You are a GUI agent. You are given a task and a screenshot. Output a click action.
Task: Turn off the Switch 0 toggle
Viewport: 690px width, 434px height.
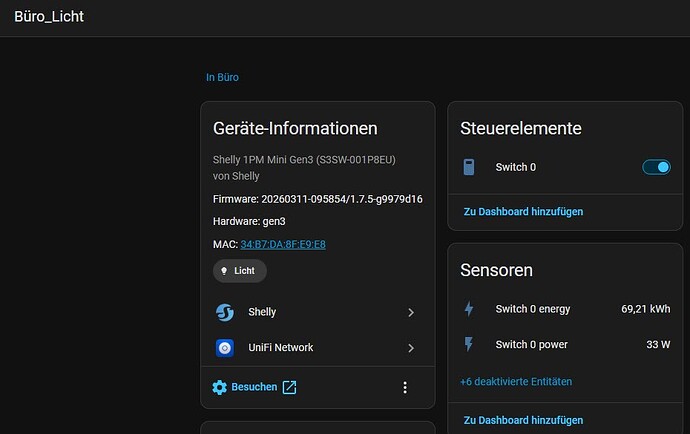click(x=656, y=167)
